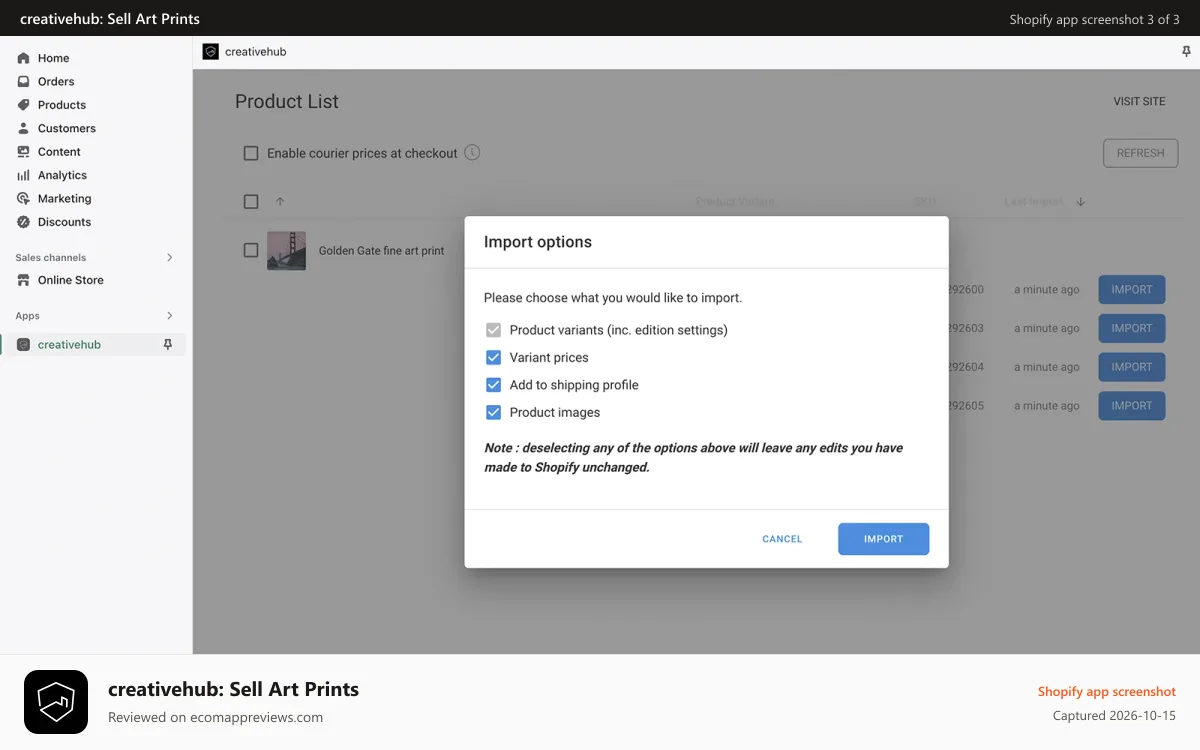Image resolution: width=1200 pixels, height=750 pixels.
Task: Open the Golden Gate print thumbnail
Action: pyautogui.click(x=286, y=251)
